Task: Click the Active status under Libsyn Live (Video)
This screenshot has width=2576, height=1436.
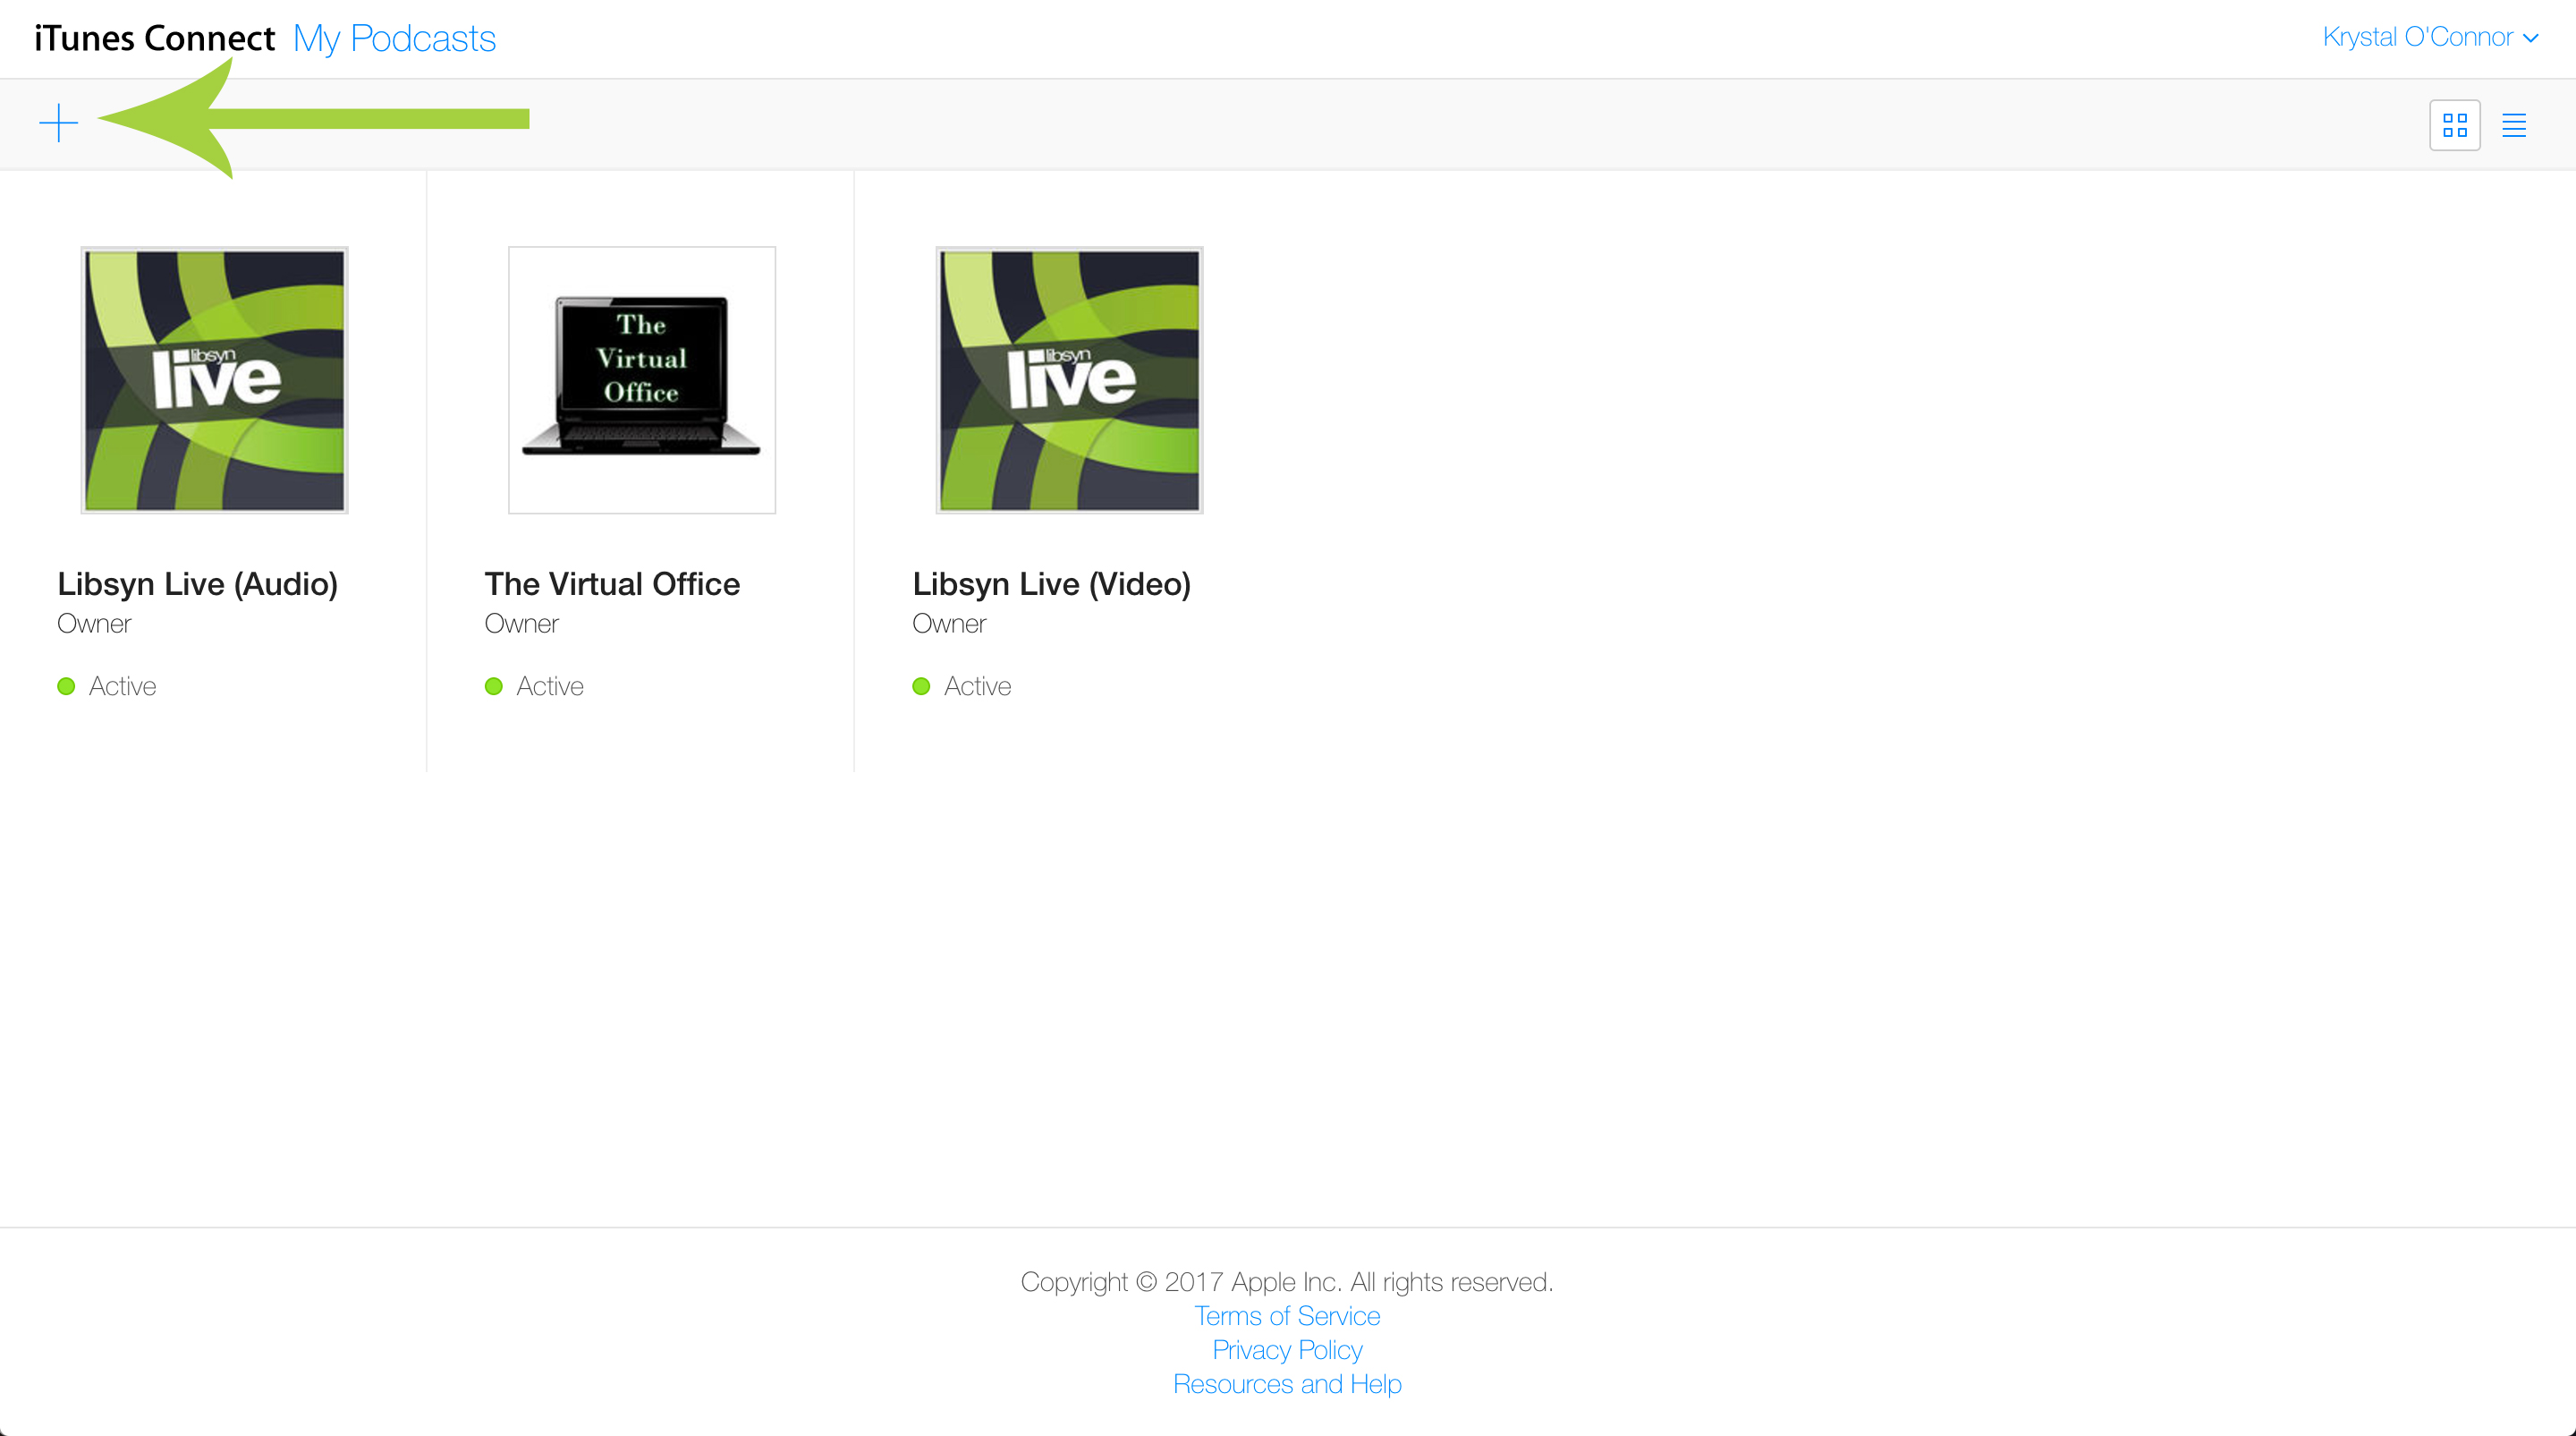Action: [x=962, y=686]
